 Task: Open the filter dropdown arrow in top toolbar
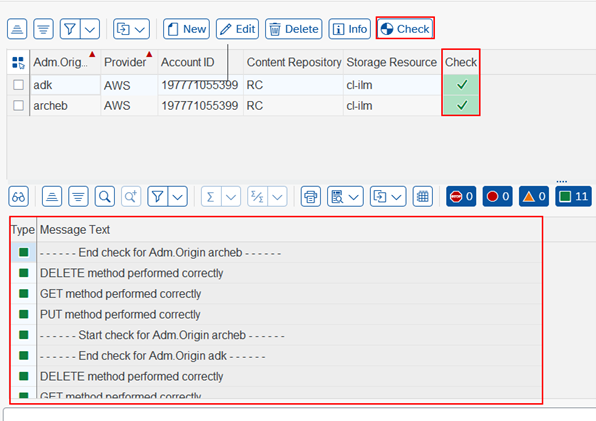(90, 29)
